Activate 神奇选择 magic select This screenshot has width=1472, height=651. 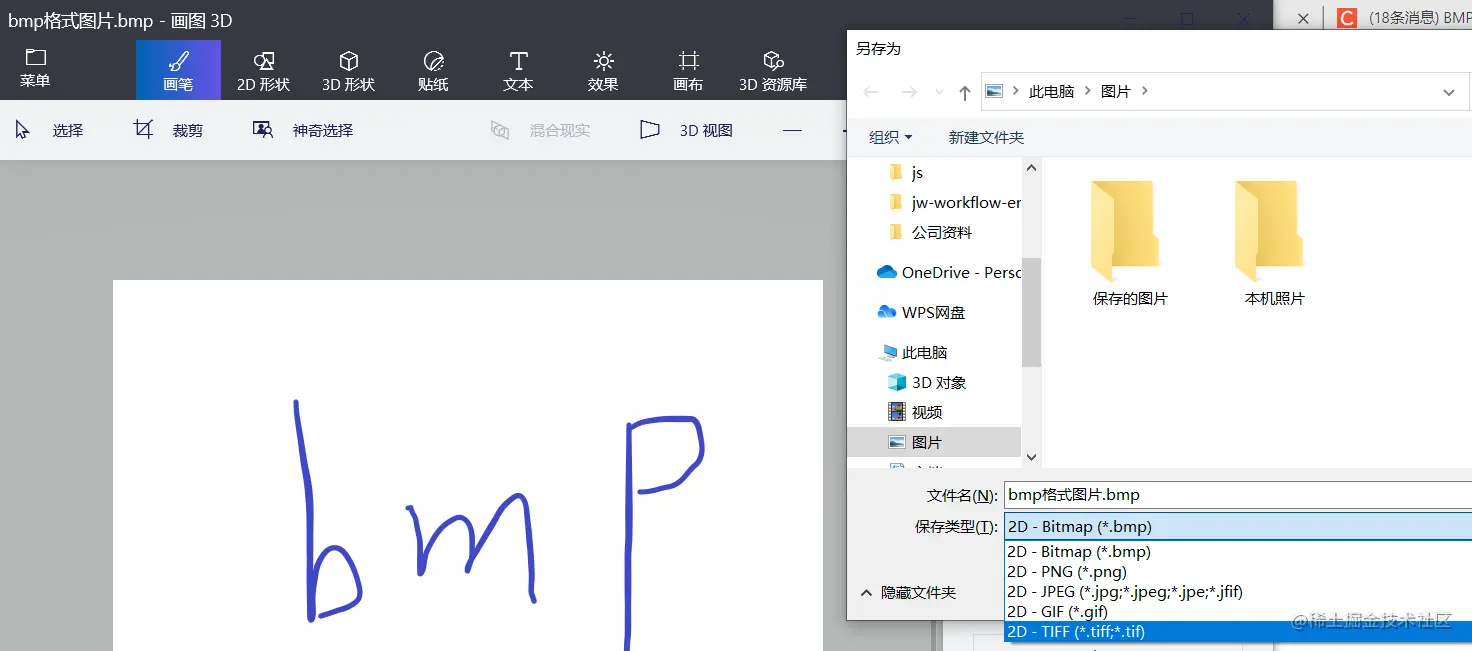tap(303, 130)
